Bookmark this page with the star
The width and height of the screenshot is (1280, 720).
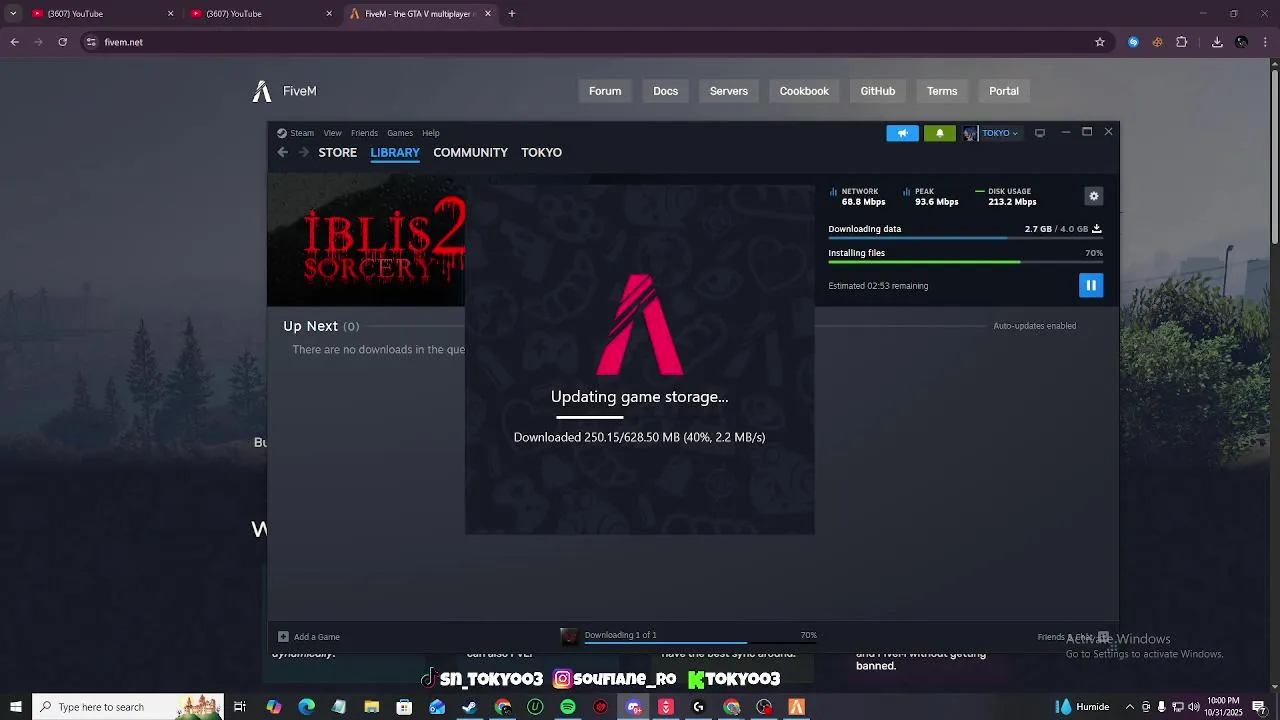tap(1100, 42)
